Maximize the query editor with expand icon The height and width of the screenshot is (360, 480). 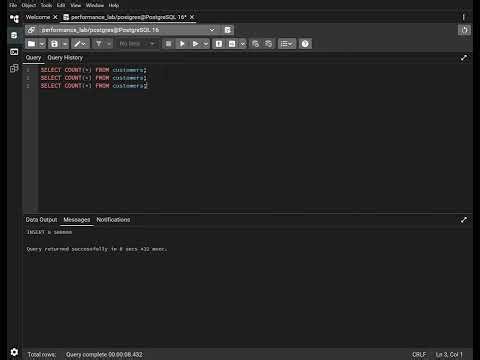(x=464, y=58)
